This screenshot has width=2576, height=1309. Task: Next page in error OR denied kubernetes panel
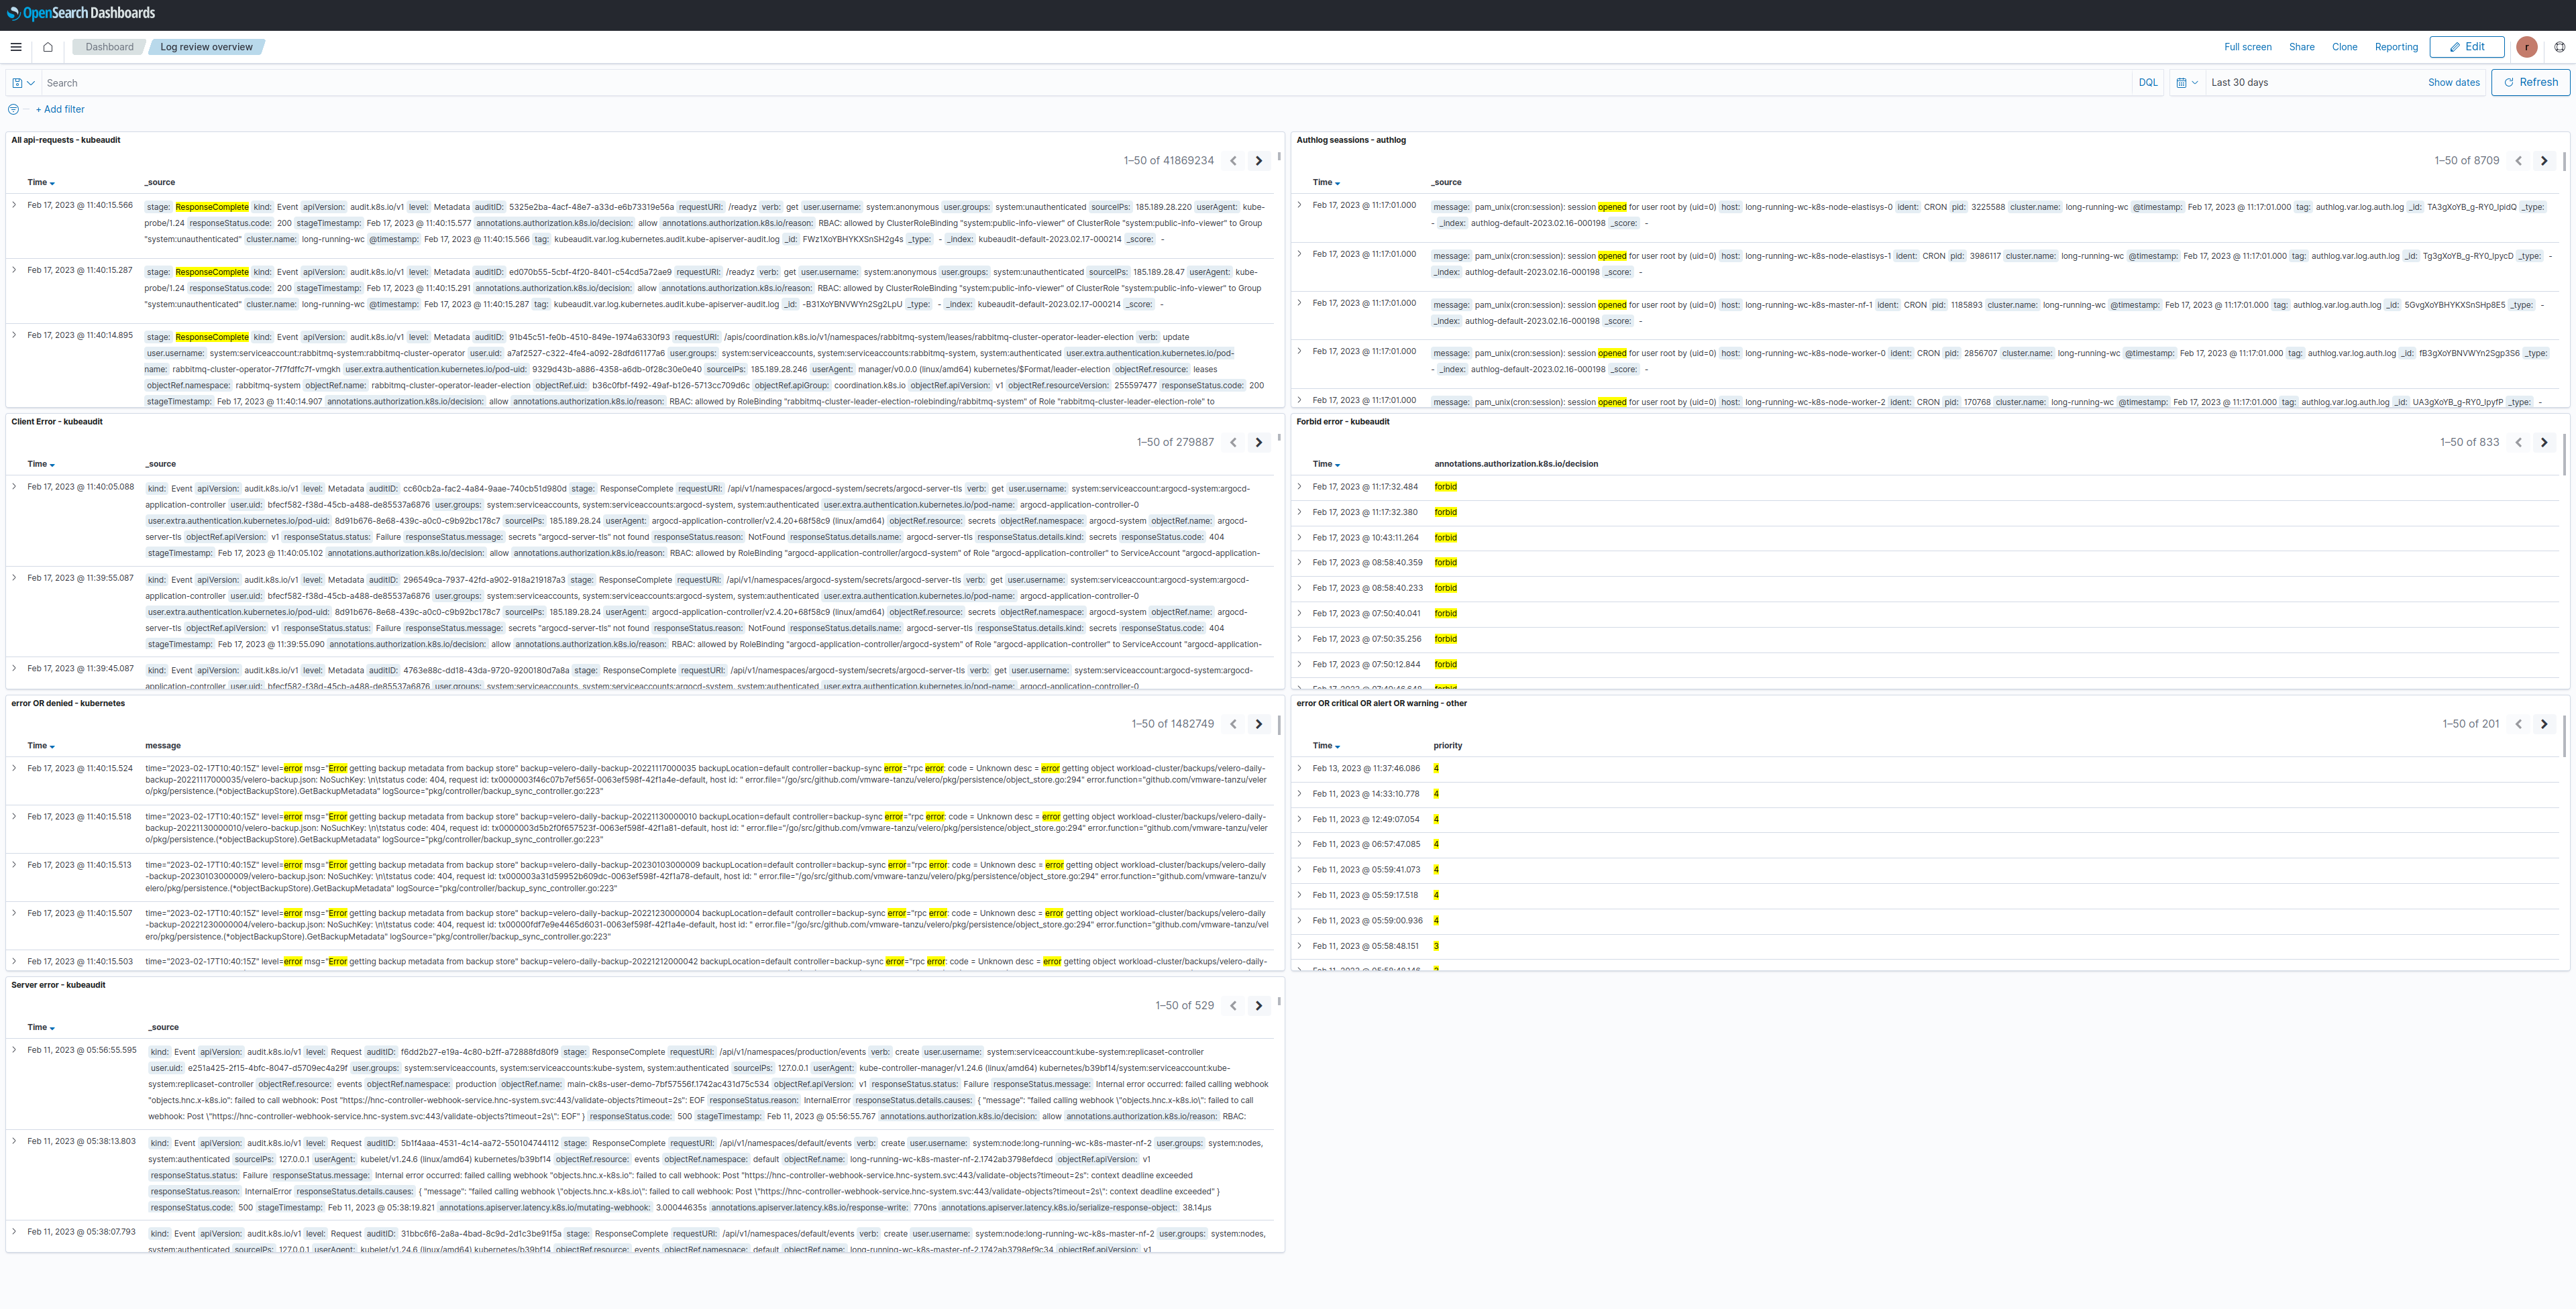pos(1259,724)
